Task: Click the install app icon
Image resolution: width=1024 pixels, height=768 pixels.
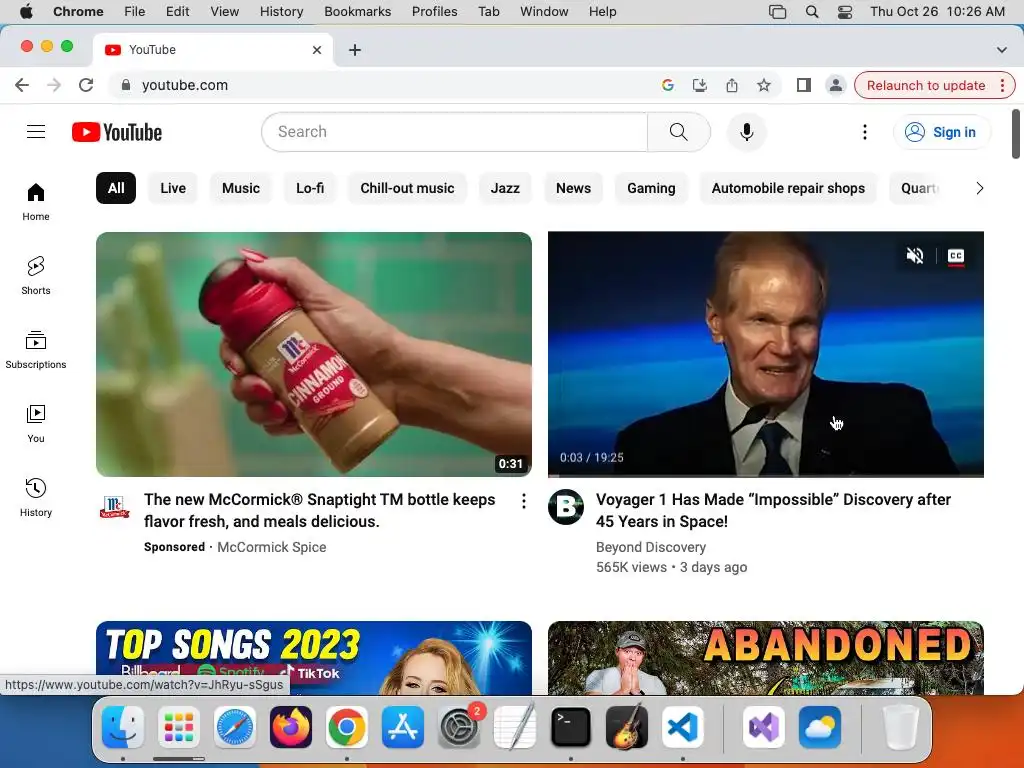Action: (699, 85)
